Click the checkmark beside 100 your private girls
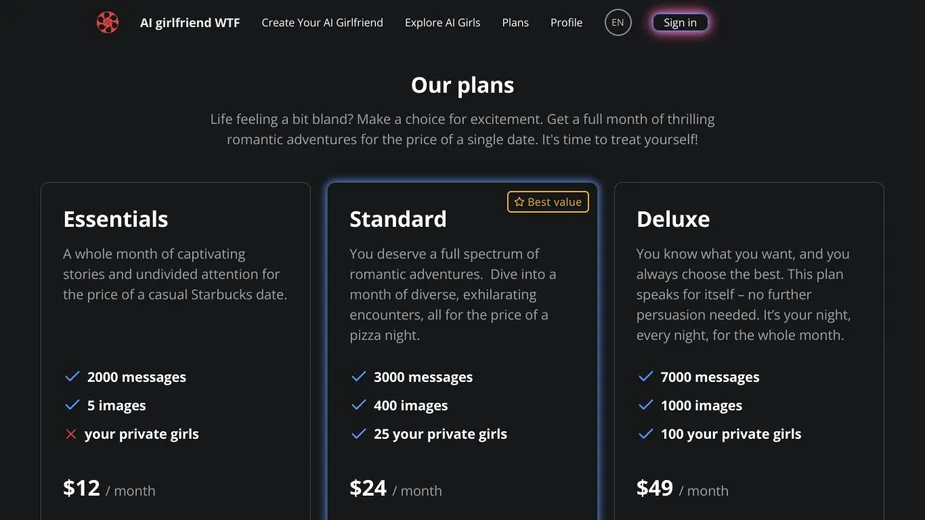 pyautogui.click(x=645, y=434)
